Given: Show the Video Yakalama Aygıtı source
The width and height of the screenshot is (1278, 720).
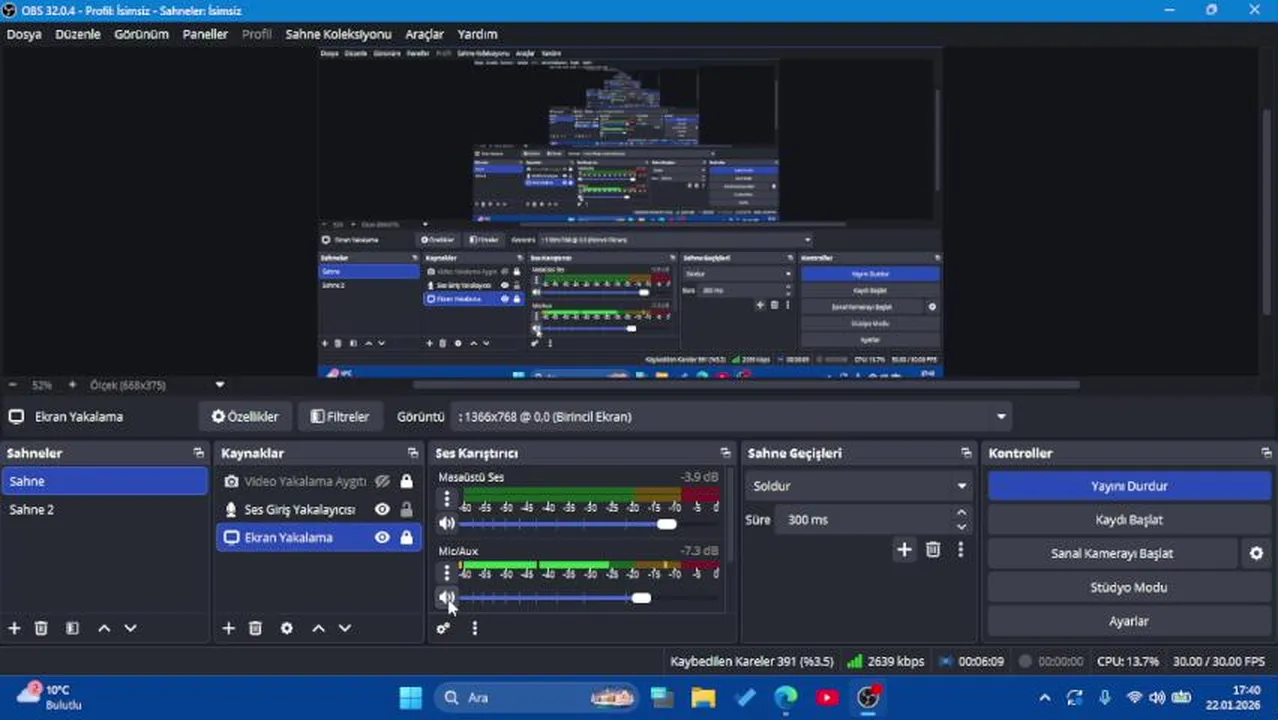Looking at the screenshot, I should [382, 481].
